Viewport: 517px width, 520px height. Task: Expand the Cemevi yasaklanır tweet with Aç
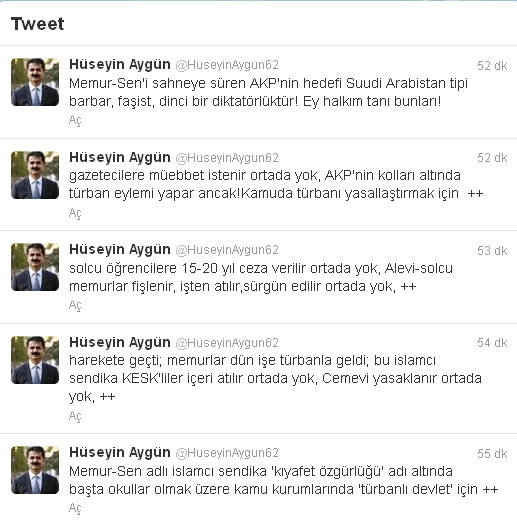click(x=75, y=416)
